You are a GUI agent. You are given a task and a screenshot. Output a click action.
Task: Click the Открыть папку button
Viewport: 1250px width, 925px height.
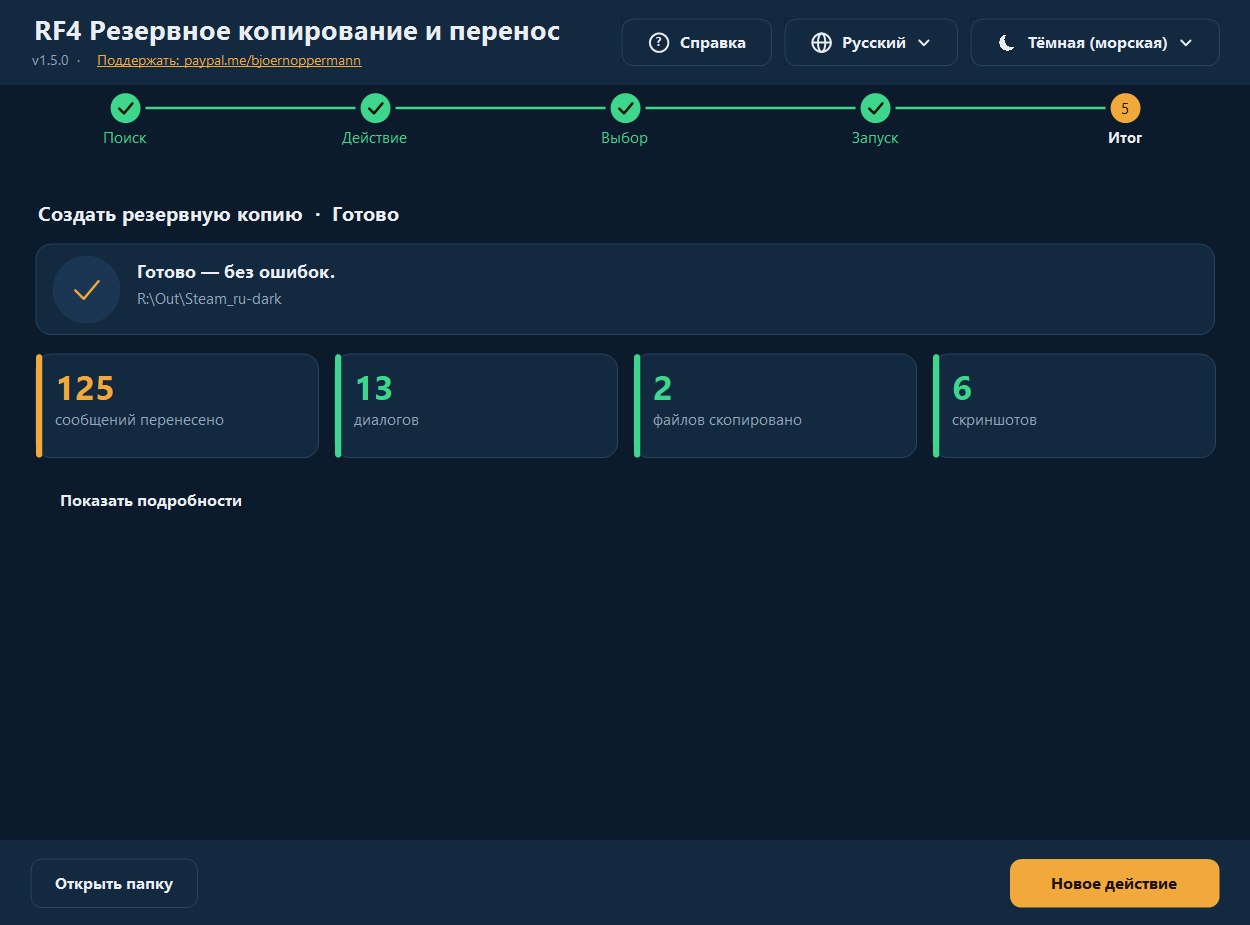pos(114,884)
